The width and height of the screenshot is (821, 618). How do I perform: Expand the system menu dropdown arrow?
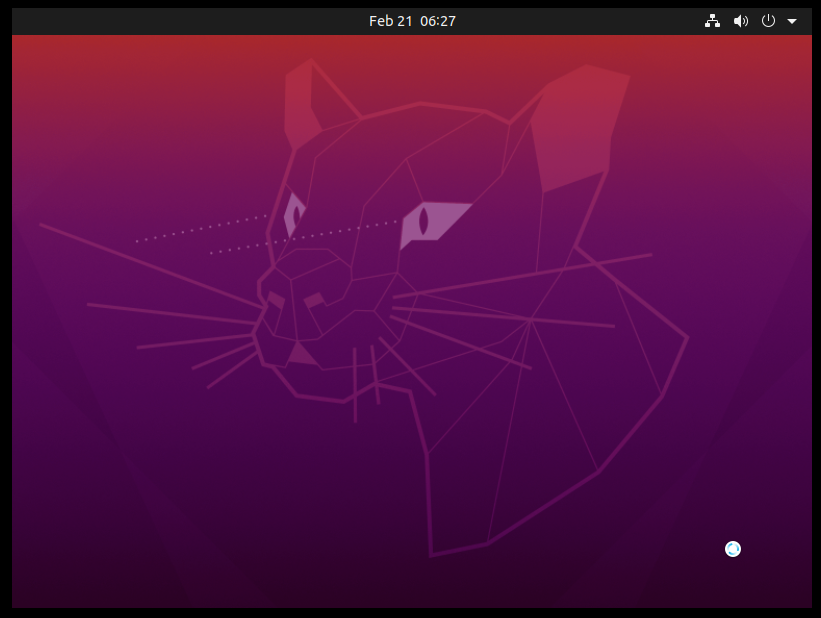coord(792,21)
